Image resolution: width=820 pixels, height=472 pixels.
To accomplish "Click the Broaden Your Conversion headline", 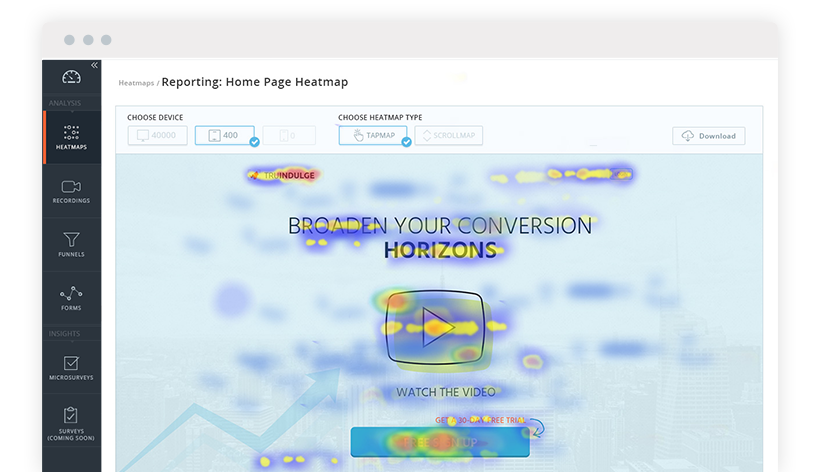I will click(x=440, y=226).
